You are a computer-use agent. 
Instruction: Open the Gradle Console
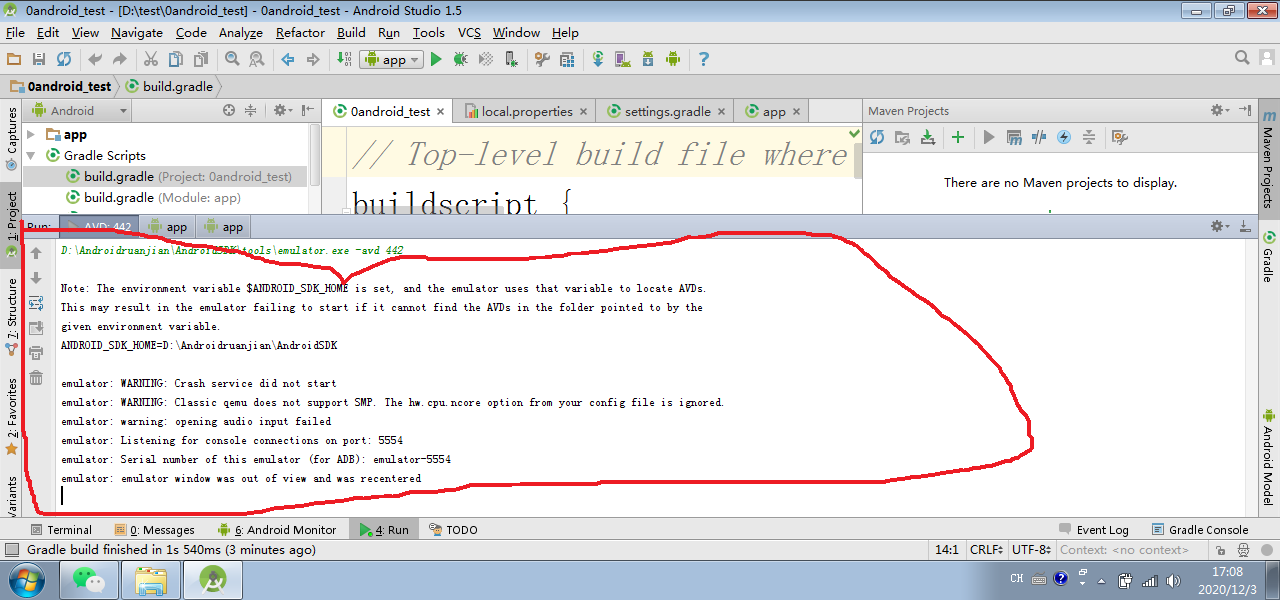click(1200, 530)
